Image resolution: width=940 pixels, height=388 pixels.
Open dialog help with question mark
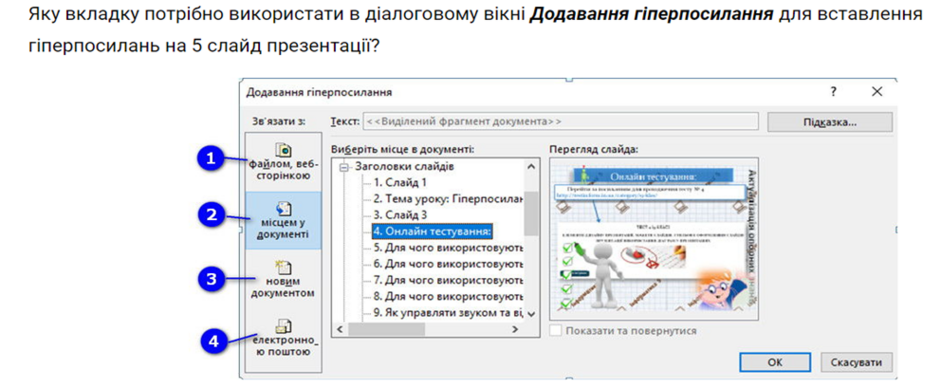833,92
